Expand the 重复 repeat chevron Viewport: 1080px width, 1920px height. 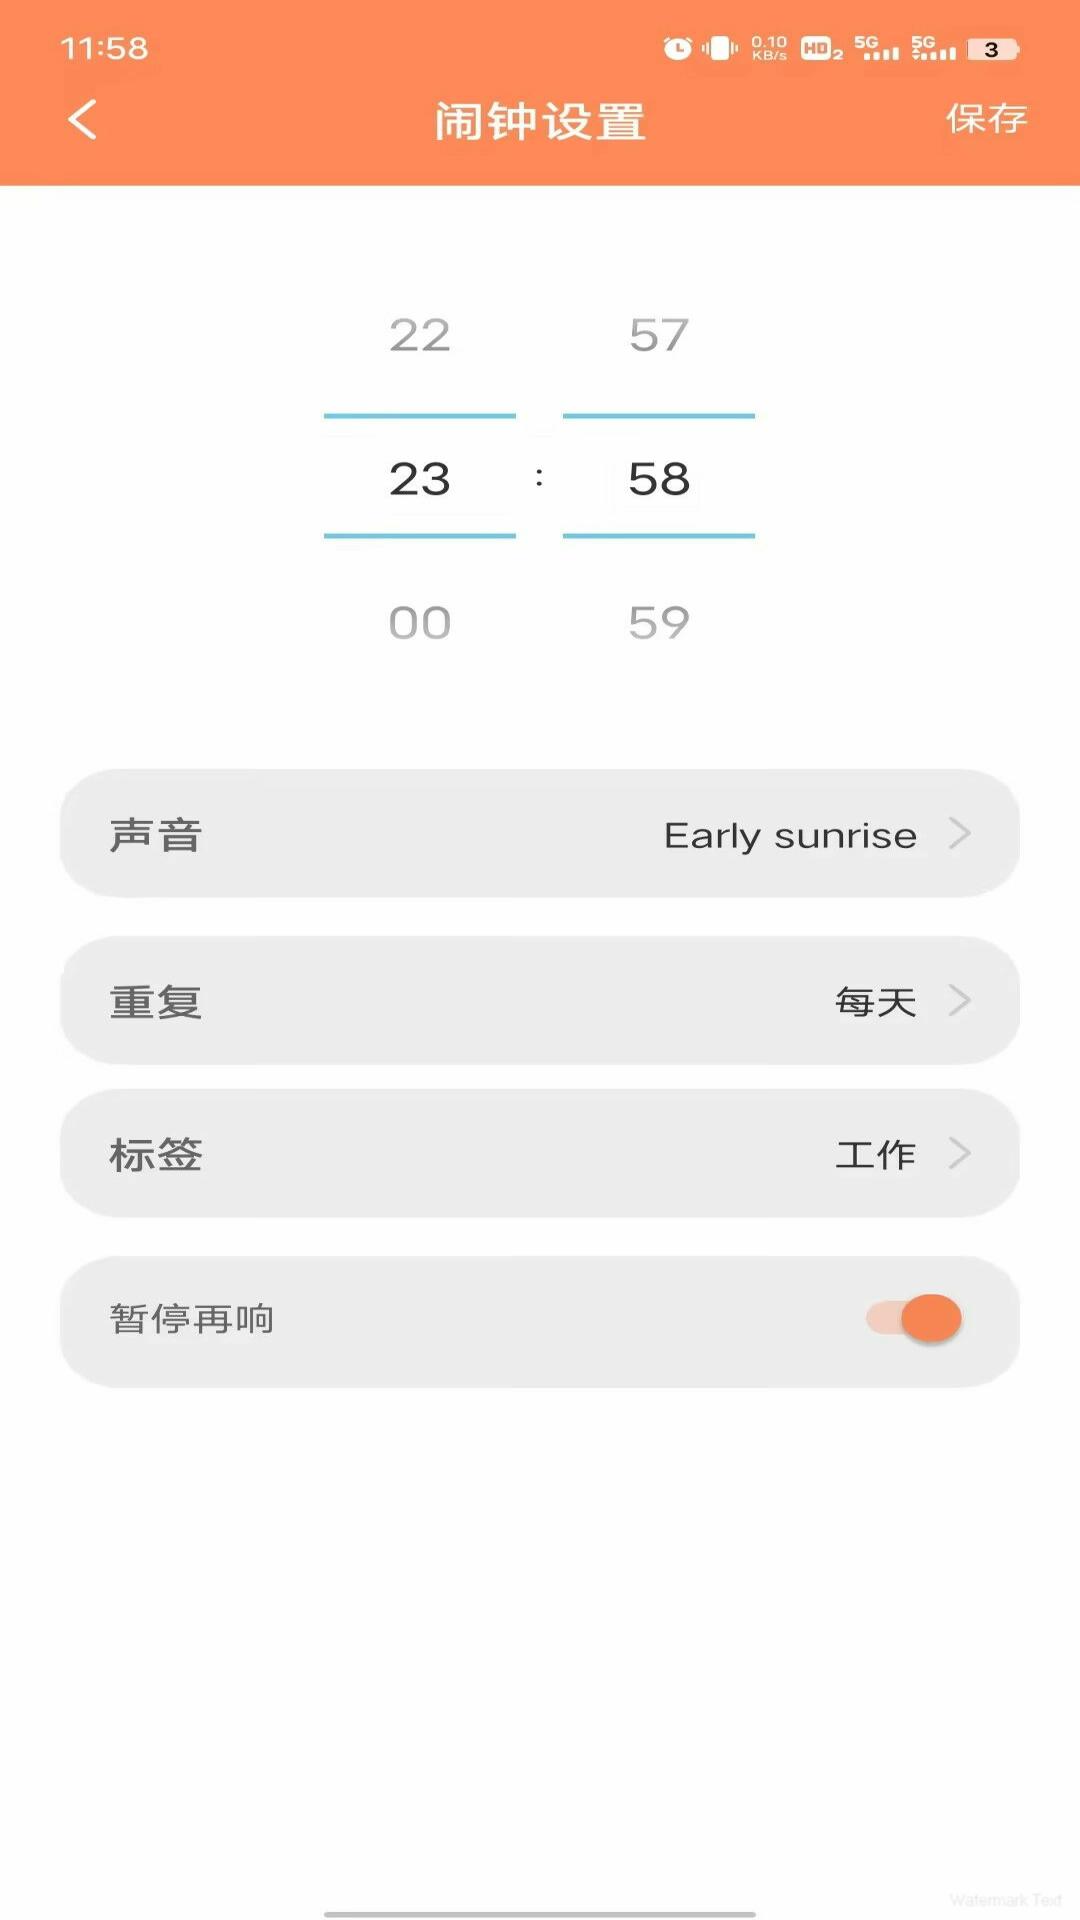(959, 1000)
